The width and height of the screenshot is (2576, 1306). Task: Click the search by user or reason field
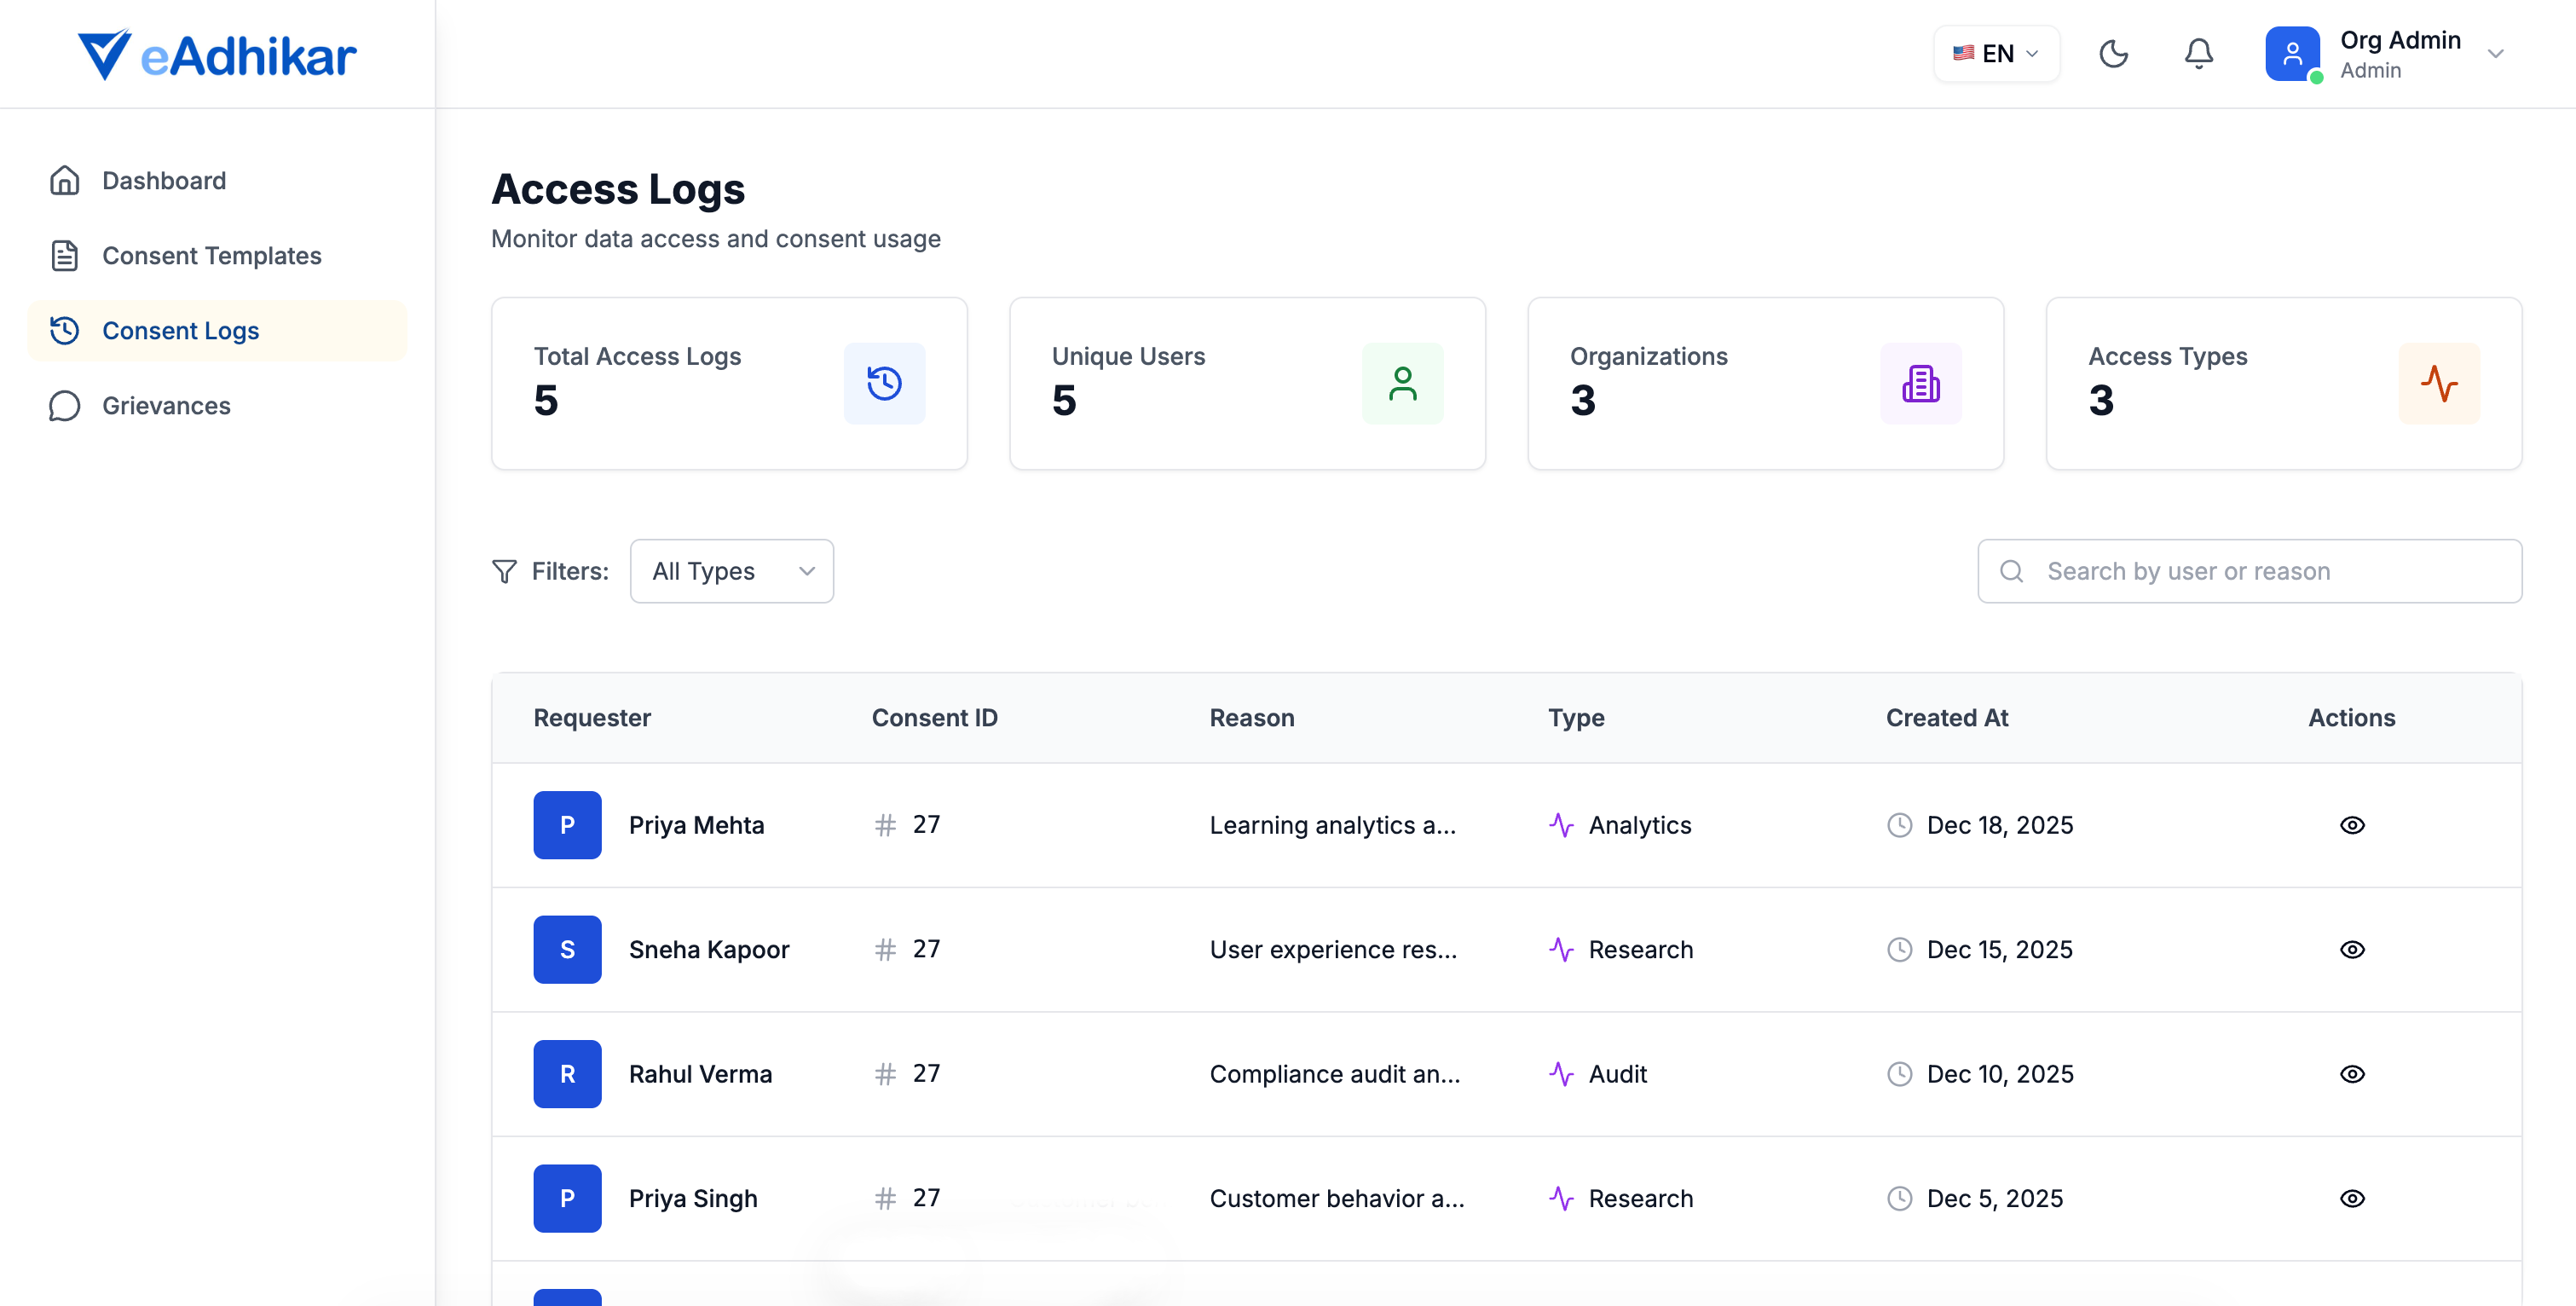point(2249,571)
